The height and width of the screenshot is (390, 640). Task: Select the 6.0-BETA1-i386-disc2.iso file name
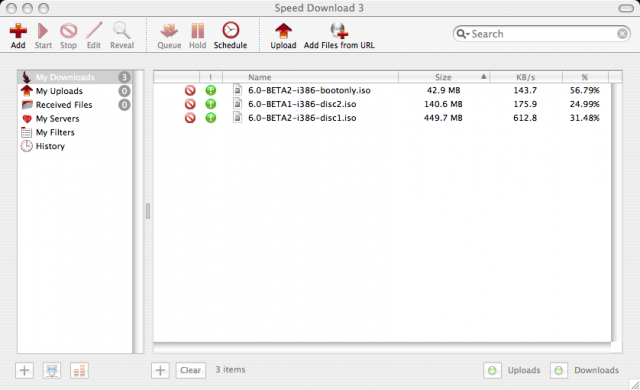point(302,104)
